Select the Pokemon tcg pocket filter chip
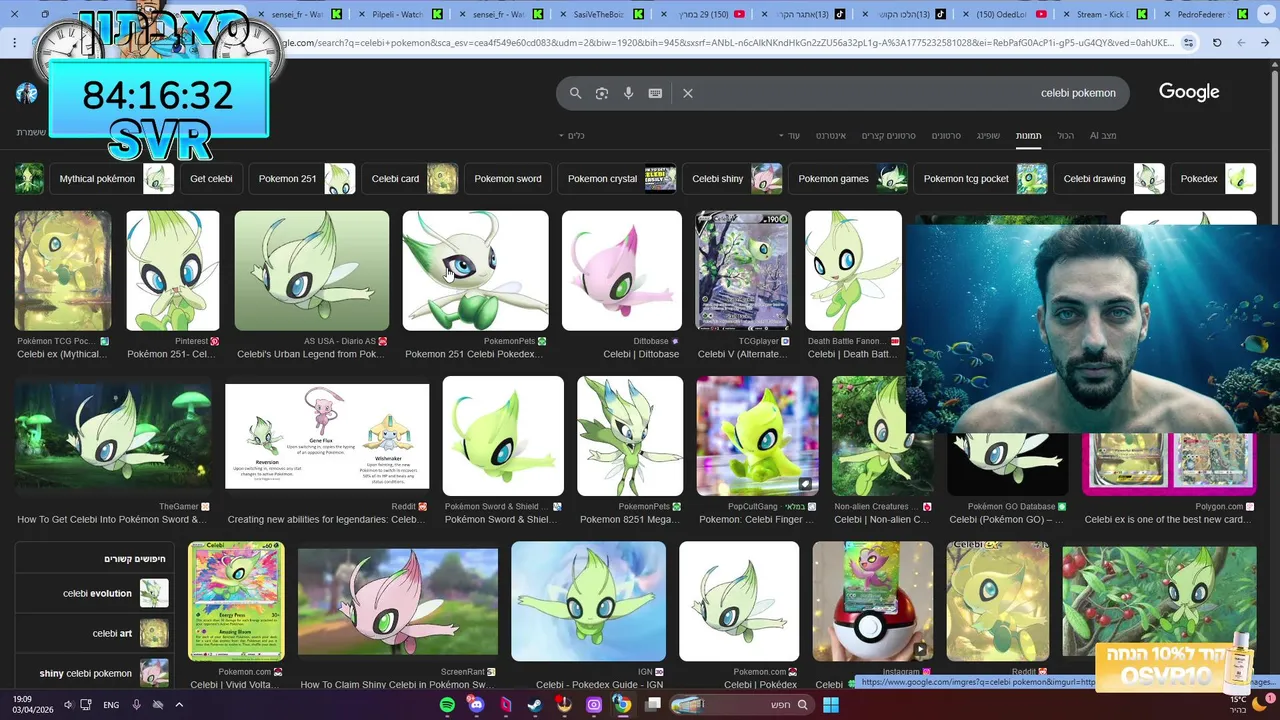Image resolution: width=1280 pixels, height=720 pixels. point(981,179)
